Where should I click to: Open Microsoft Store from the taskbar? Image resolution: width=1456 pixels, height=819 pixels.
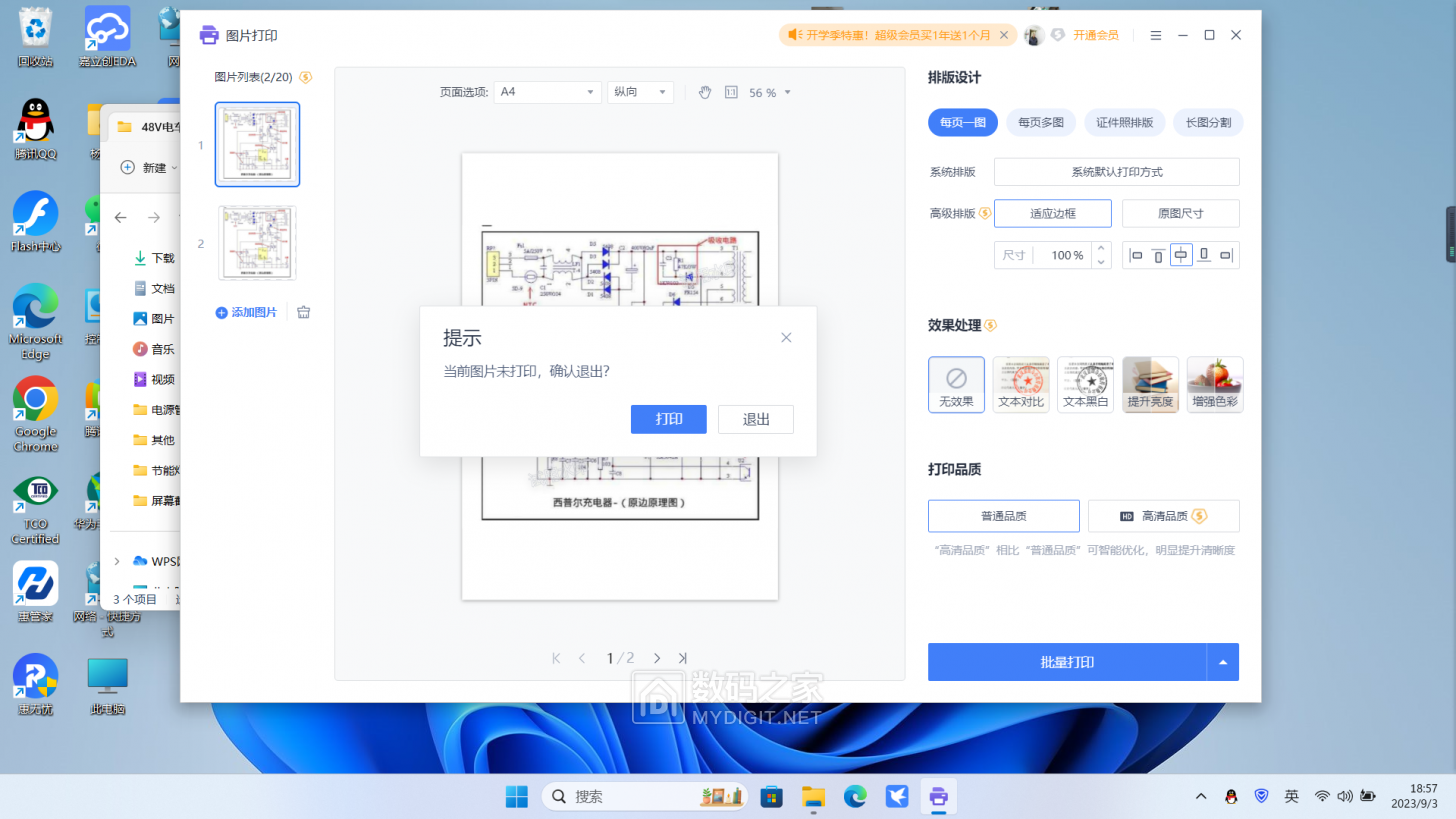point(771,796)
